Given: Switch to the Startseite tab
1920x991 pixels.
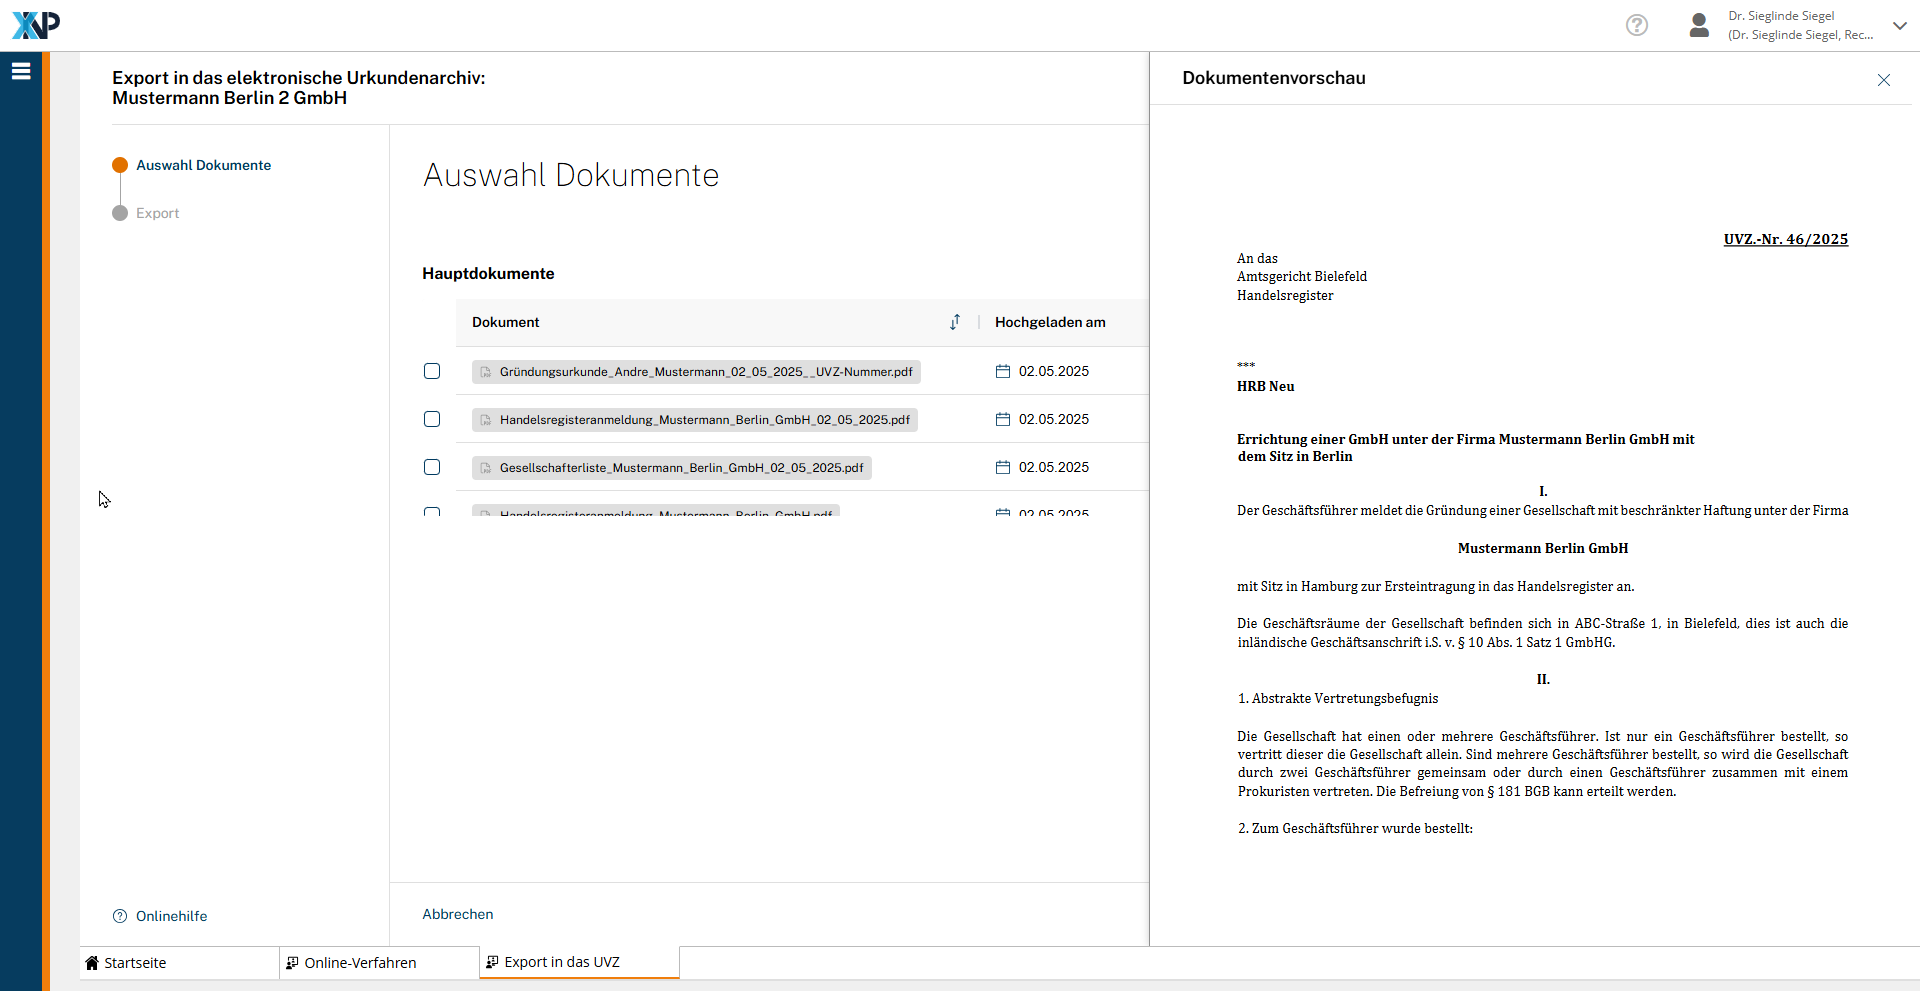Looking at the screenshot, I should 135,963.
